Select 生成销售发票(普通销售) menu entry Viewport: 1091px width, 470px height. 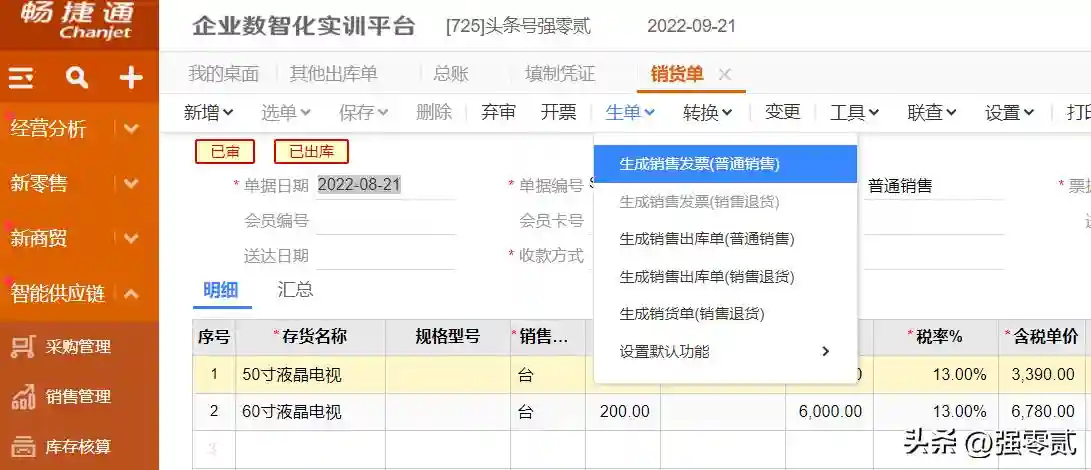(699, 164)
